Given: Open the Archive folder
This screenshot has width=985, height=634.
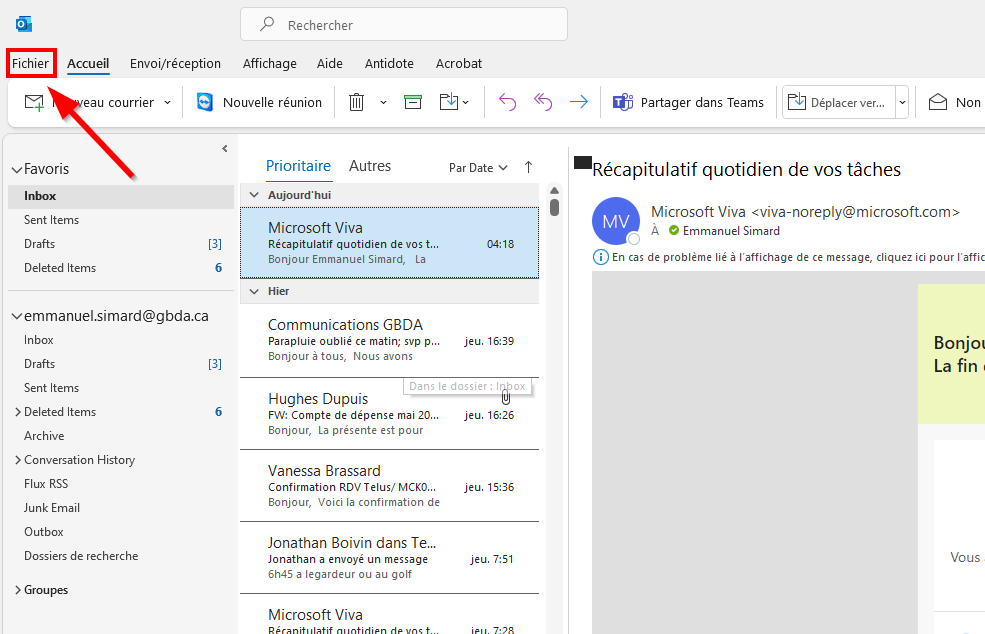Looking at the screenshot, I should pos(121,436).
